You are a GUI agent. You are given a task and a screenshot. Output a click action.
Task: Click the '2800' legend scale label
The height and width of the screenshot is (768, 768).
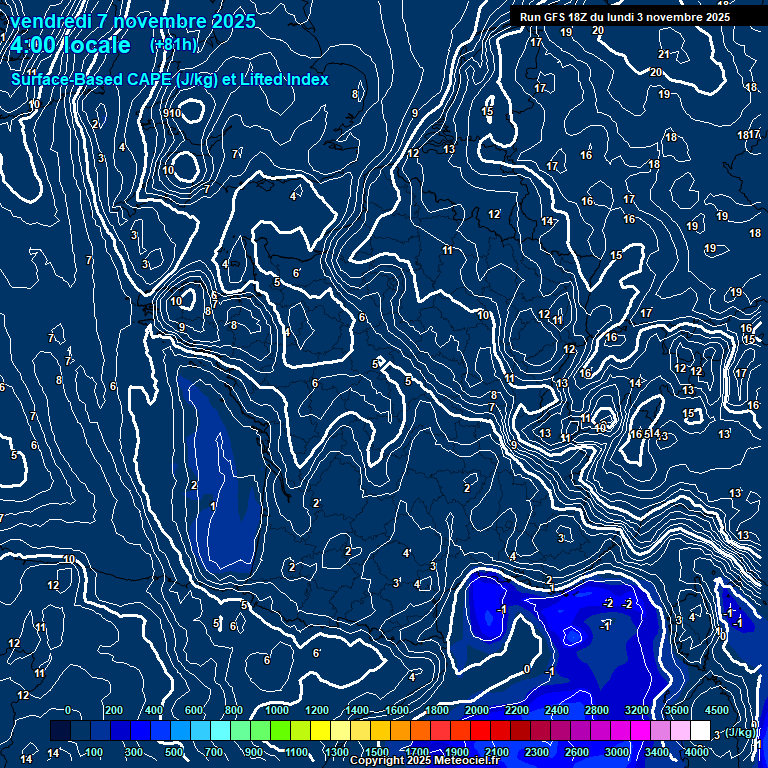(597, 710)
